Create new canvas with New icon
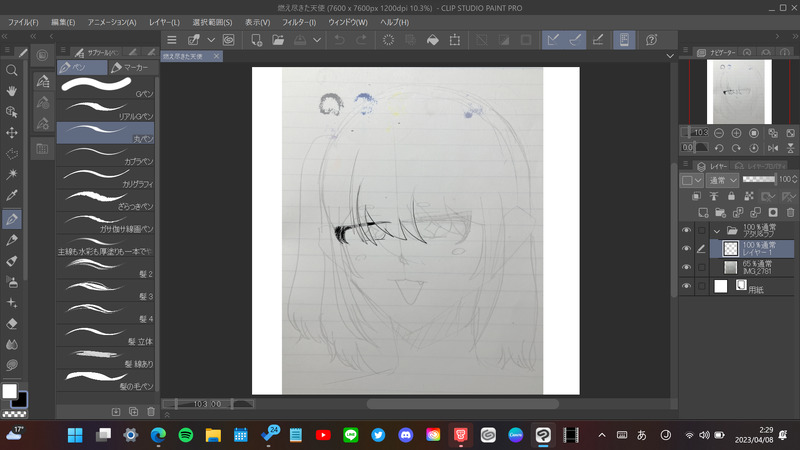 coord(257,40)
